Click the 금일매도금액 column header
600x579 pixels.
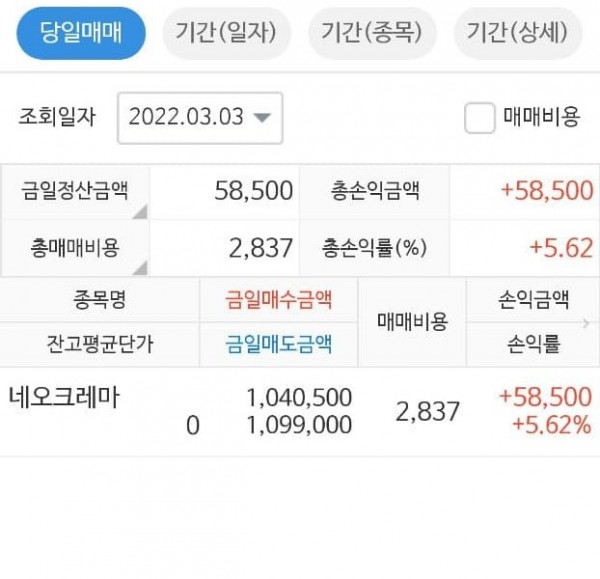279,345
